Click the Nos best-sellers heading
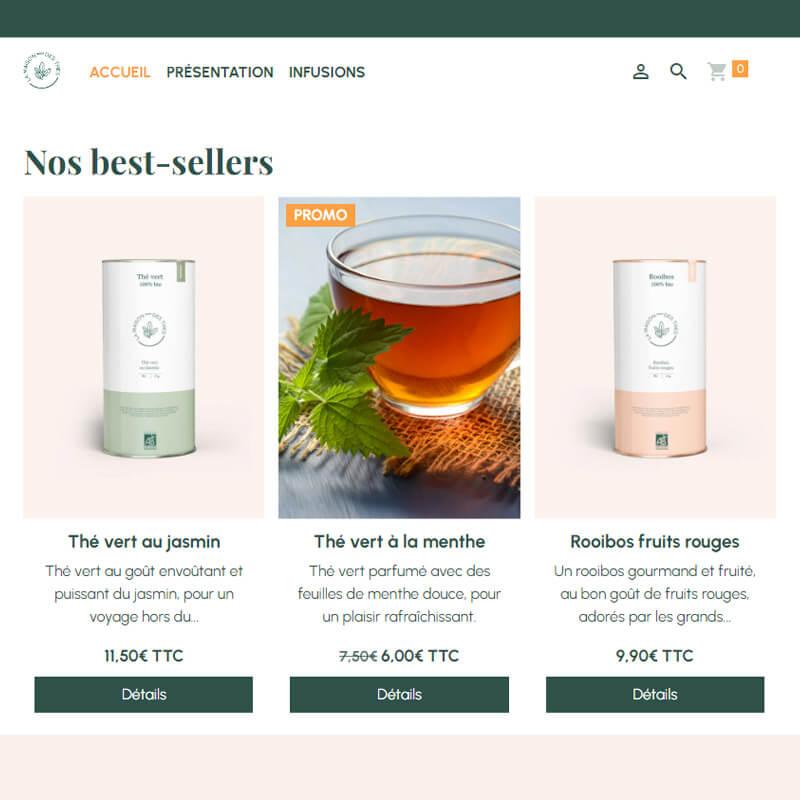 pos(148,162)
